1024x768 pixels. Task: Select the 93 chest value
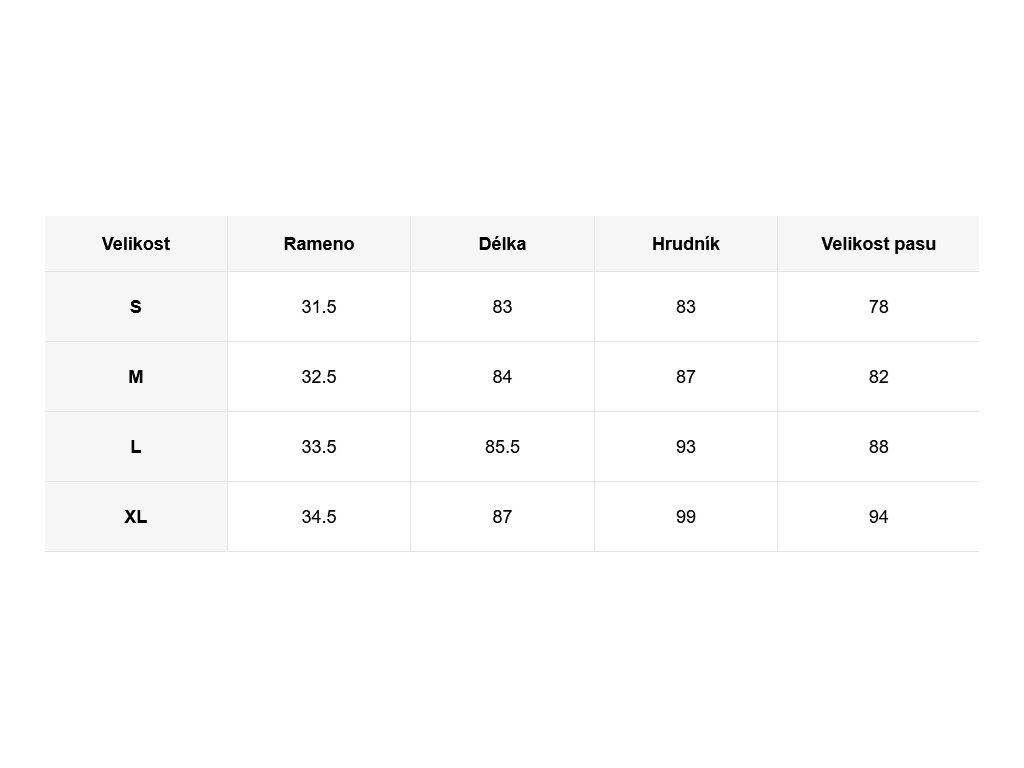point(686,447)
